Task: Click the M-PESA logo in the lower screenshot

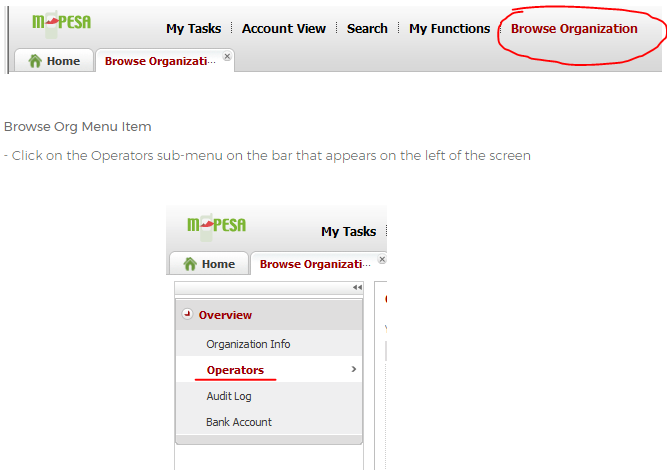Action: click(x=216, y=225)
